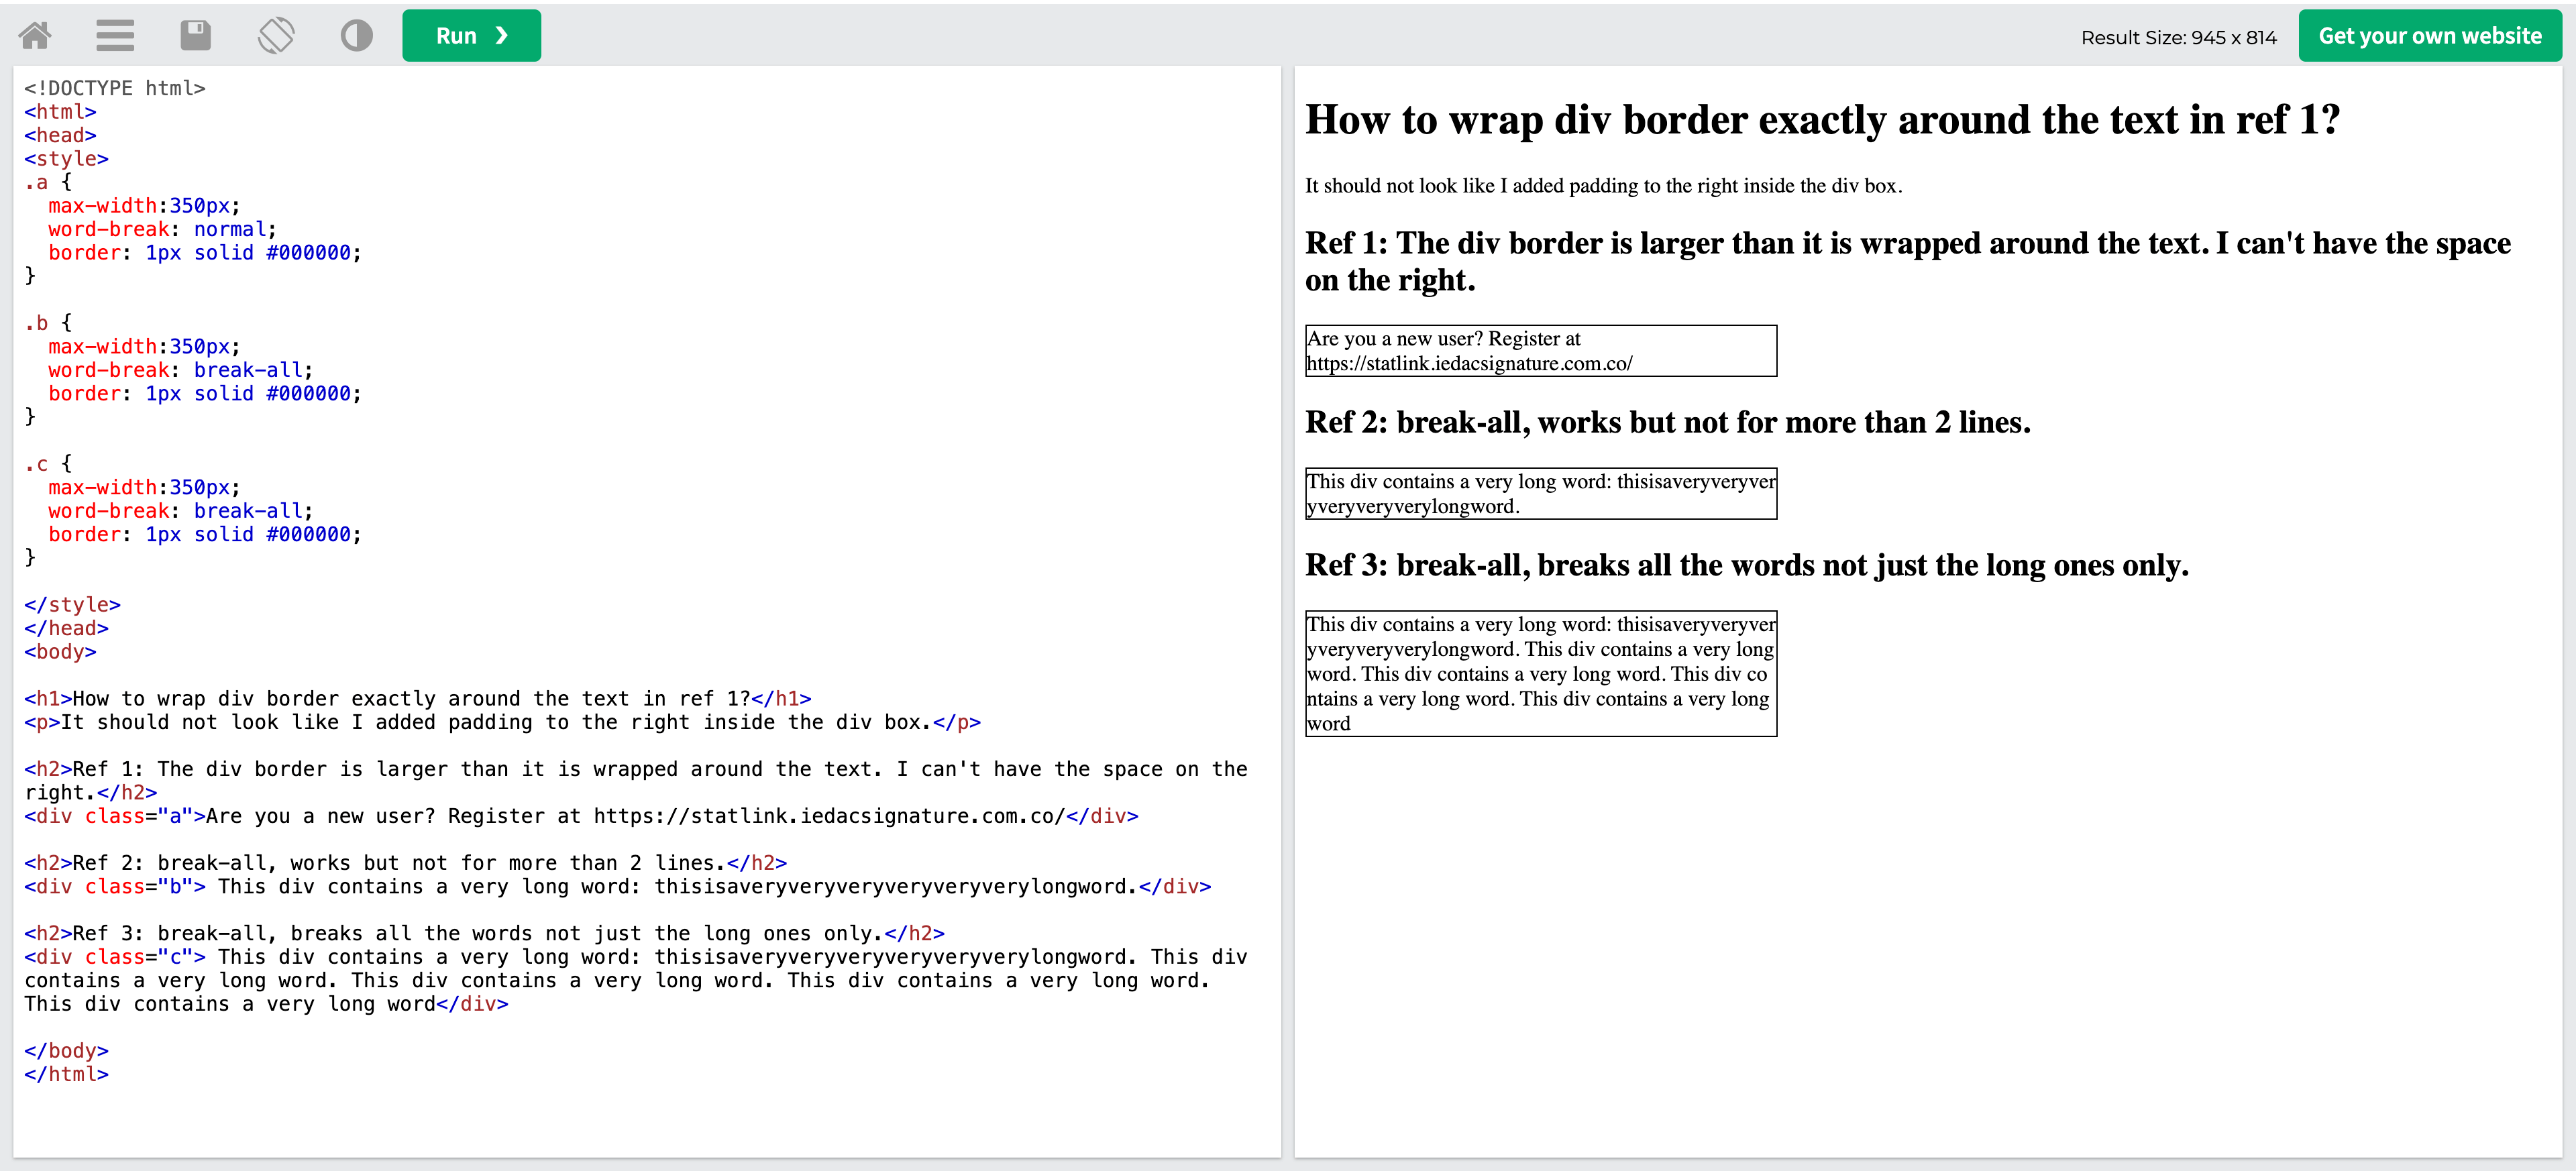Click the 'word-break: normal;' code line

[162, 229]
